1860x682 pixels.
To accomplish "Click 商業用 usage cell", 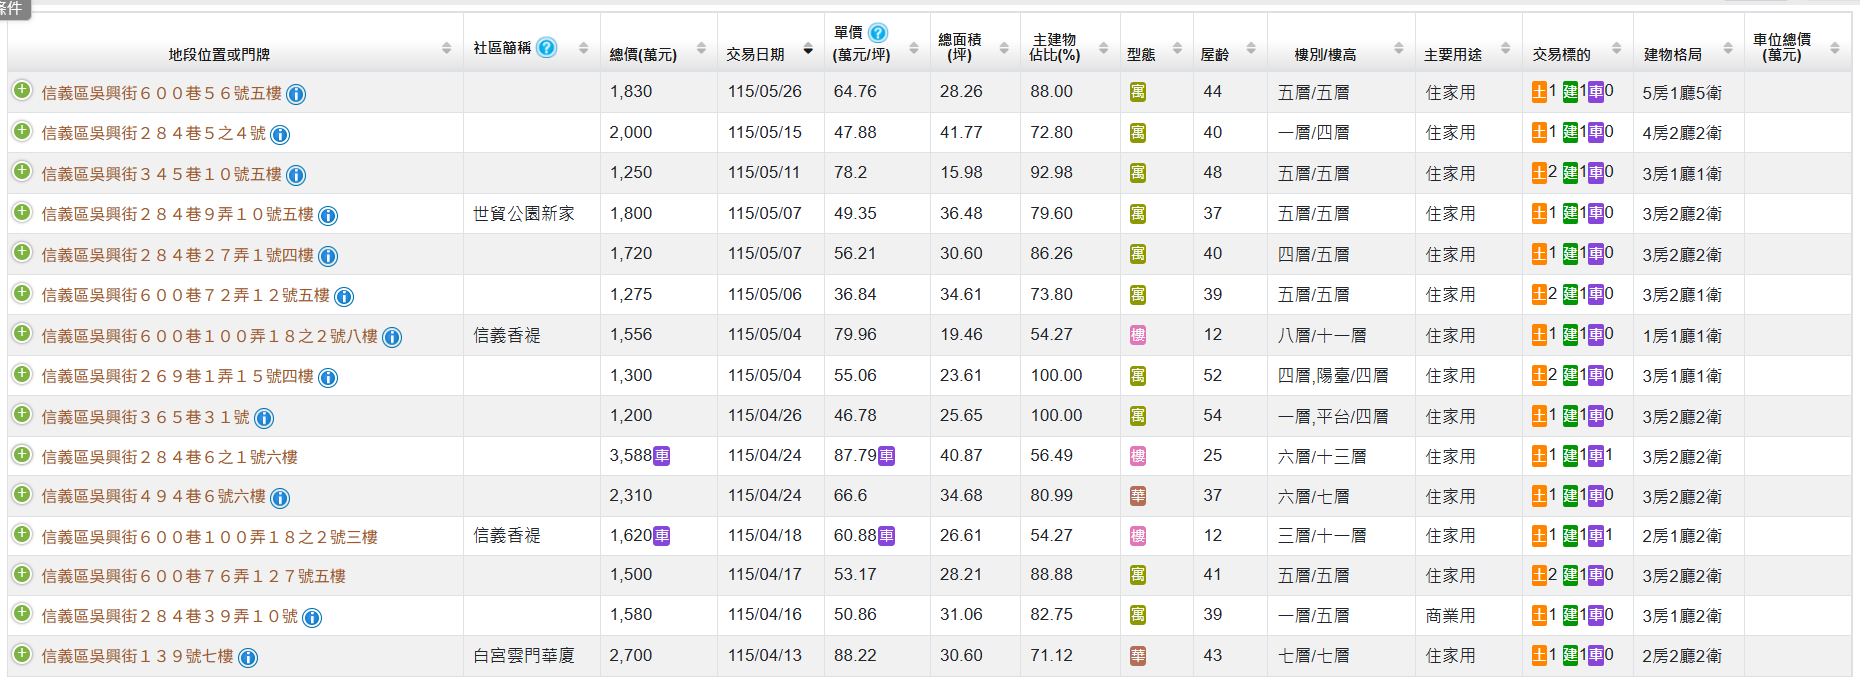I will [x=1450, y=616].
